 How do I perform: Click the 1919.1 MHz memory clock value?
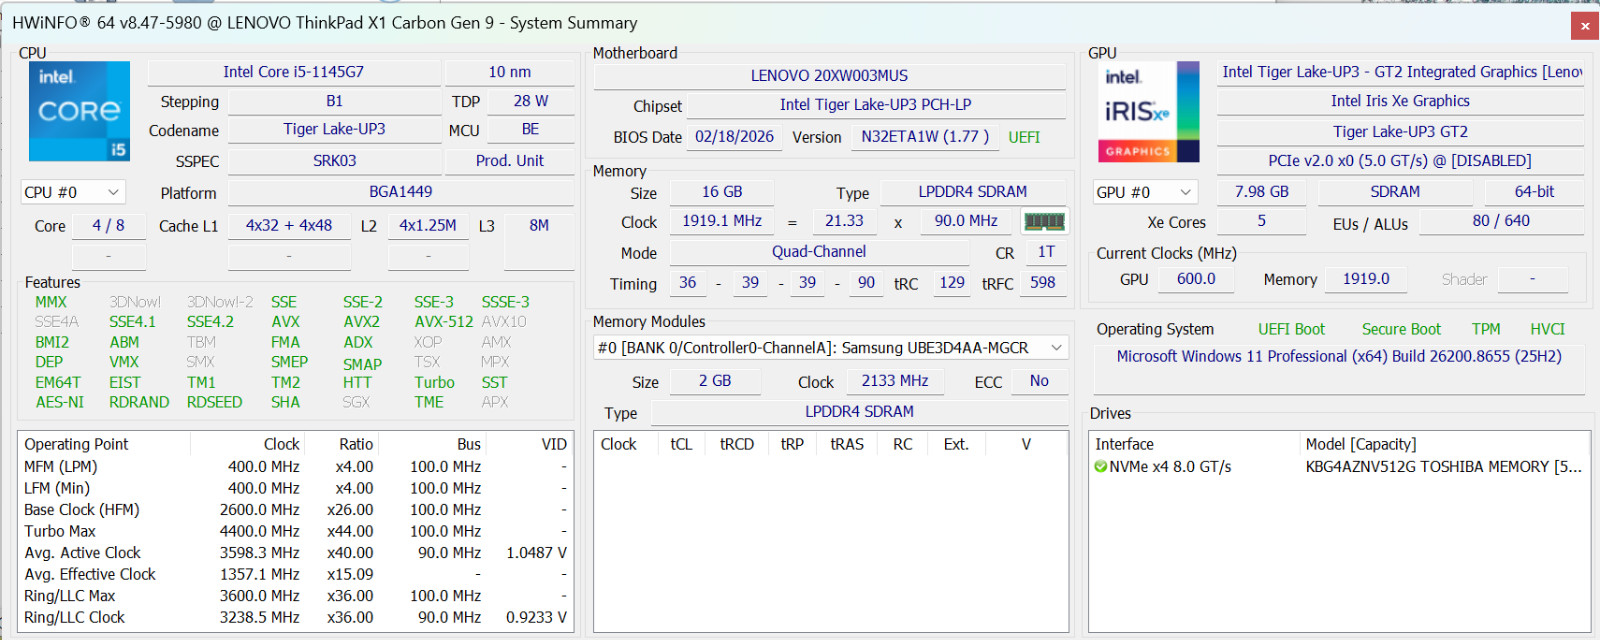coord(722,221)
